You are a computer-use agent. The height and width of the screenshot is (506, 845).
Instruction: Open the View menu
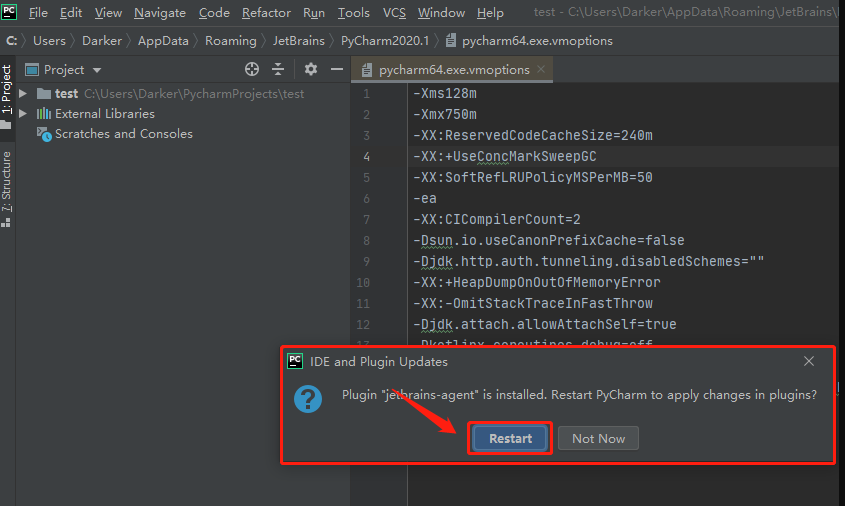108,12
